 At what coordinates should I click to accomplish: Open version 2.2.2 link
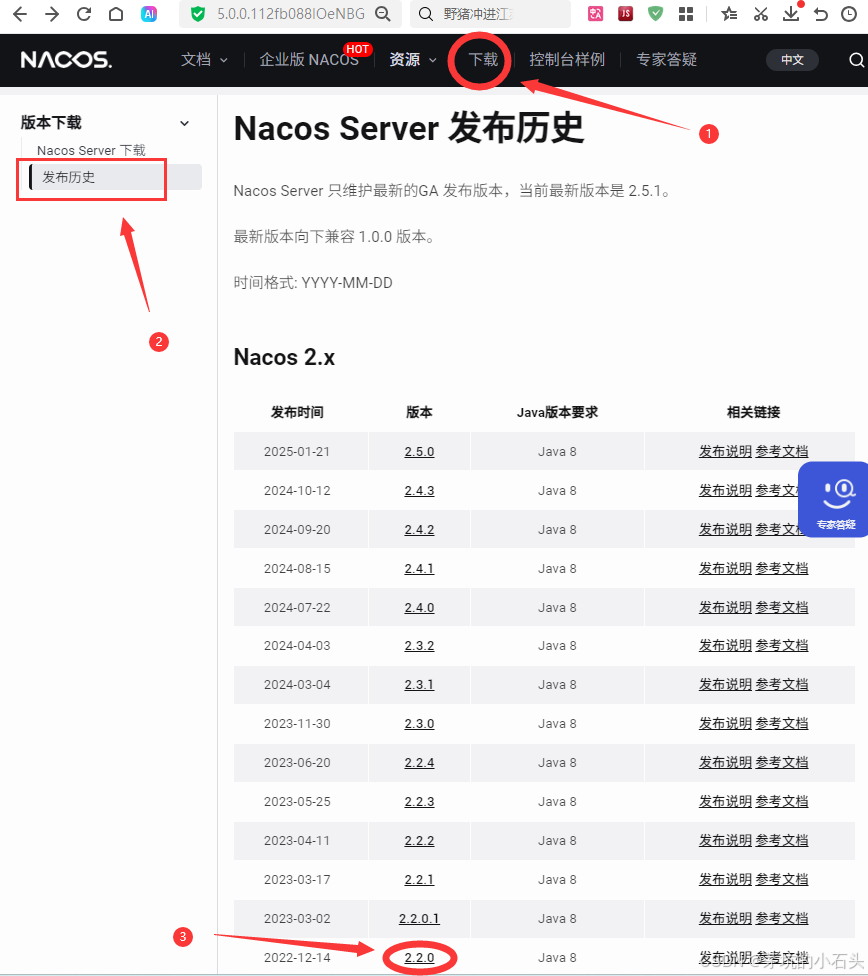tap(419, 840)
